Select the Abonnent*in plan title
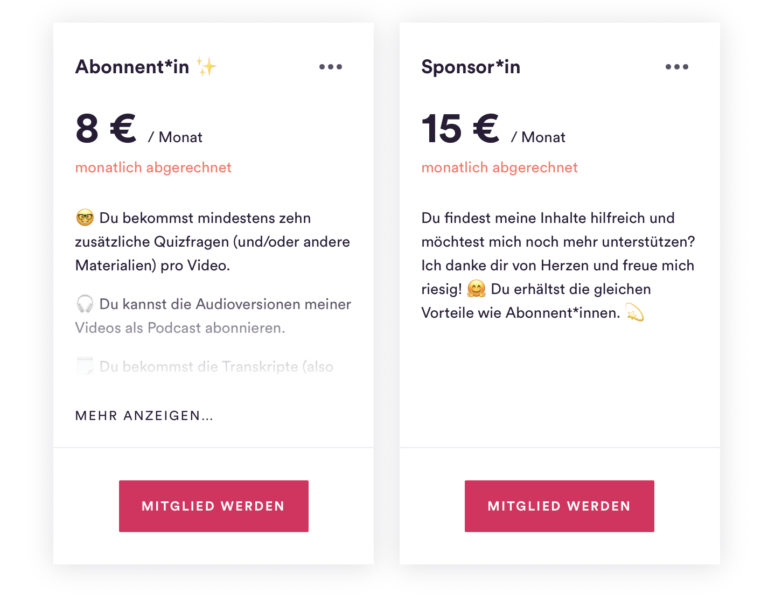The width and height of the screenshot is (768, 601). (132, 67)
